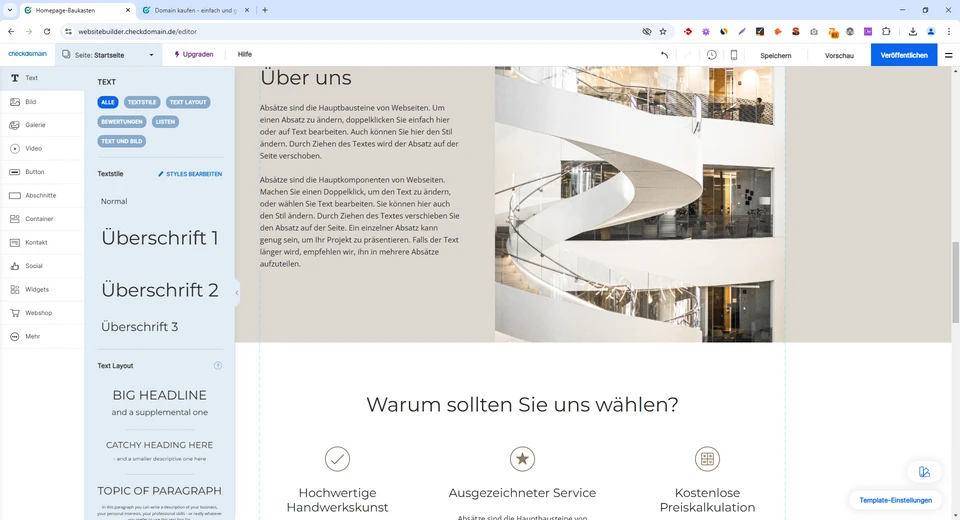
Task: Open the Video elements panel
Action: (x=42, y=148)
